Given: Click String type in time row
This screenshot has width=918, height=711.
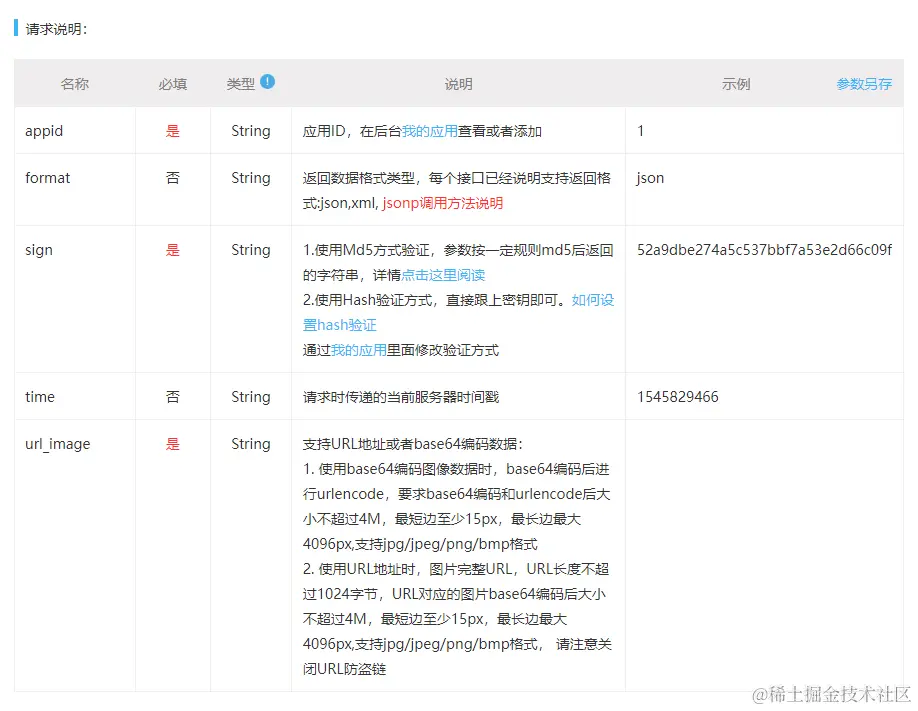Looking at the screenshot, I should point(251,397).
